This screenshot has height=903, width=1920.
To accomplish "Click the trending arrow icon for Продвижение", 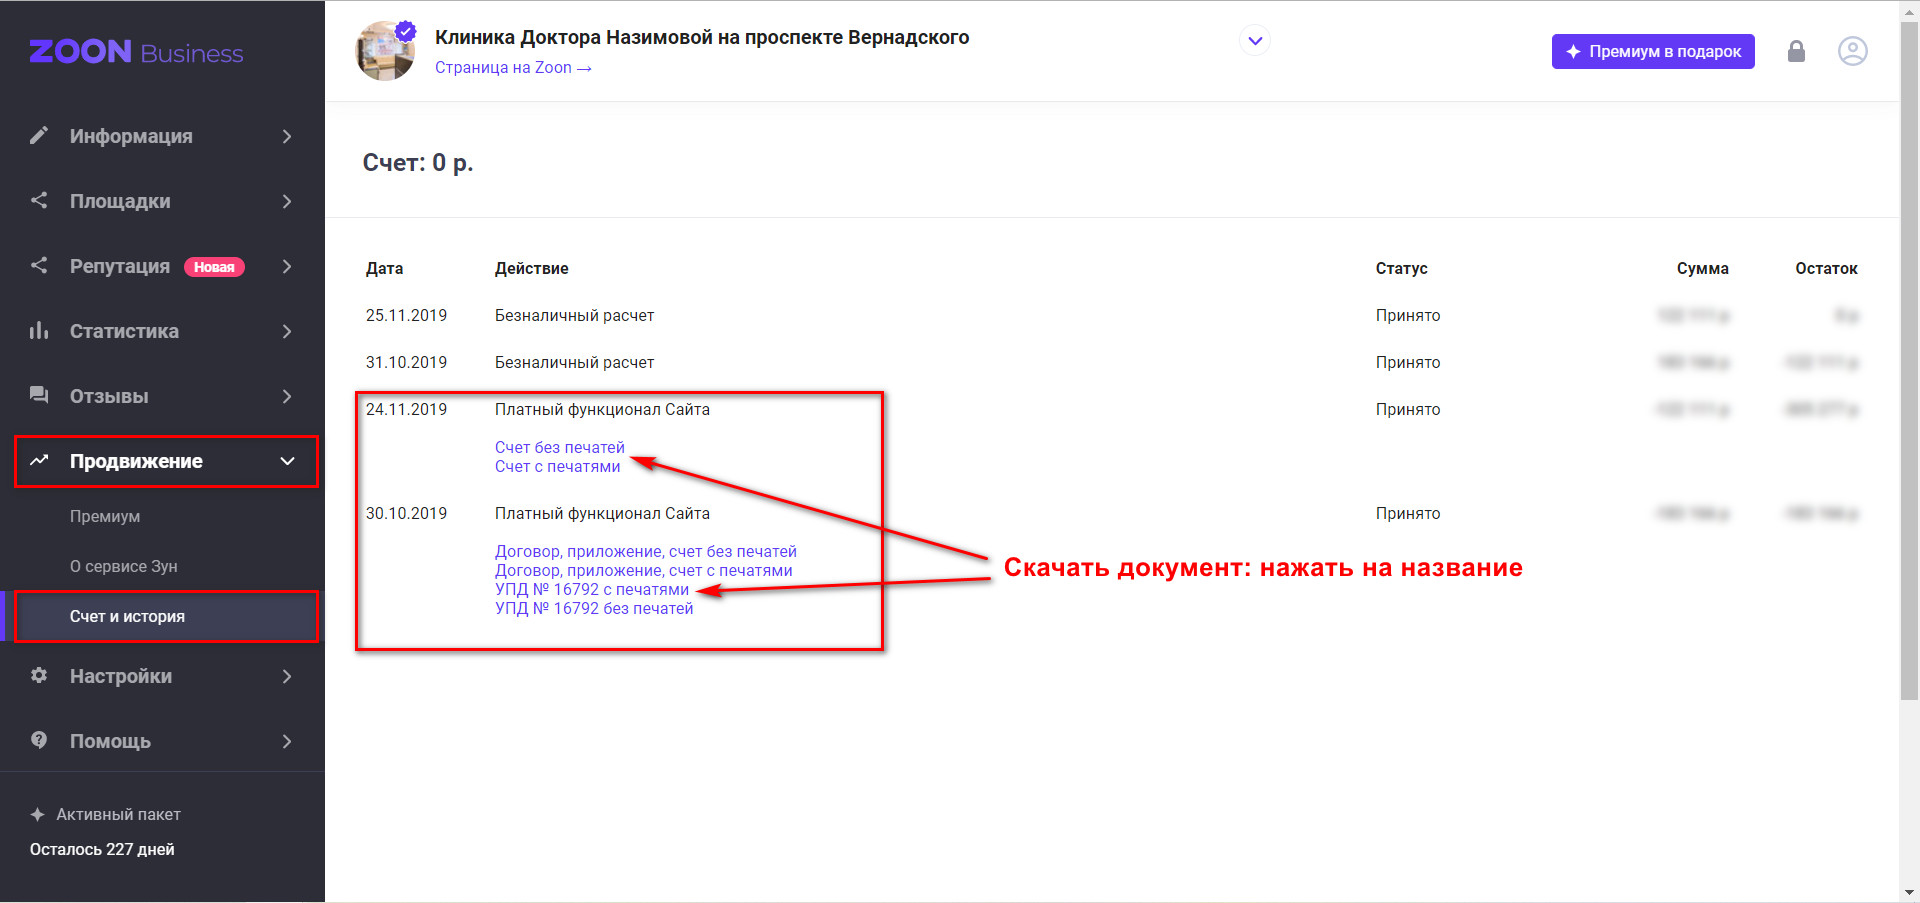I will coord(39,460).
